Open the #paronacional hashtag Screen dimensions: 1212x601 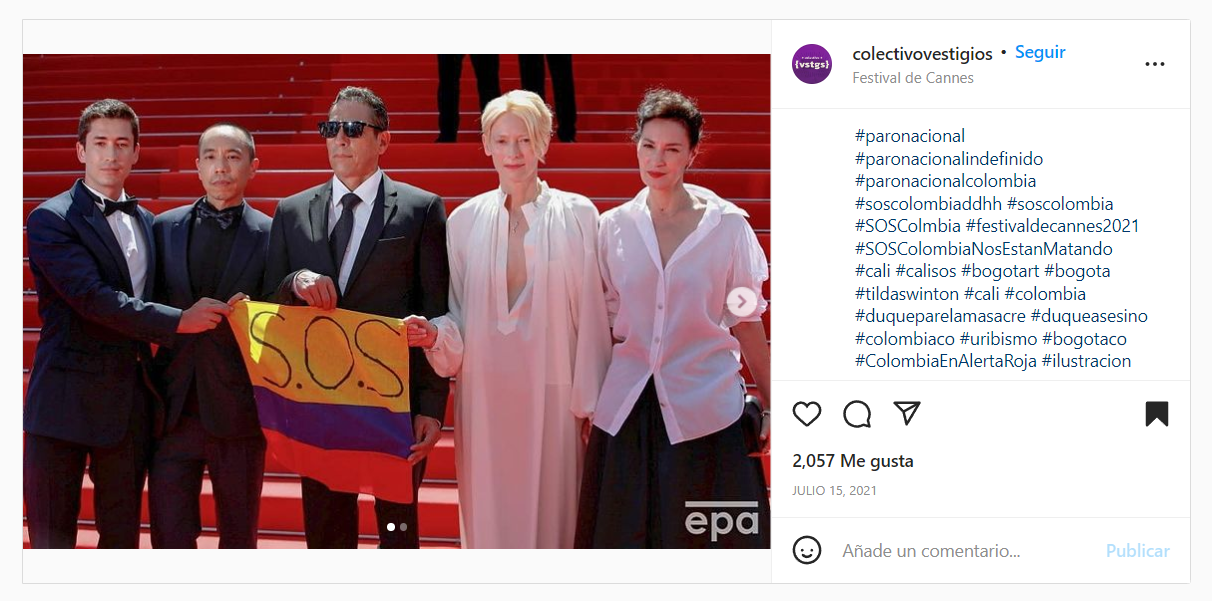coord(910,136)
